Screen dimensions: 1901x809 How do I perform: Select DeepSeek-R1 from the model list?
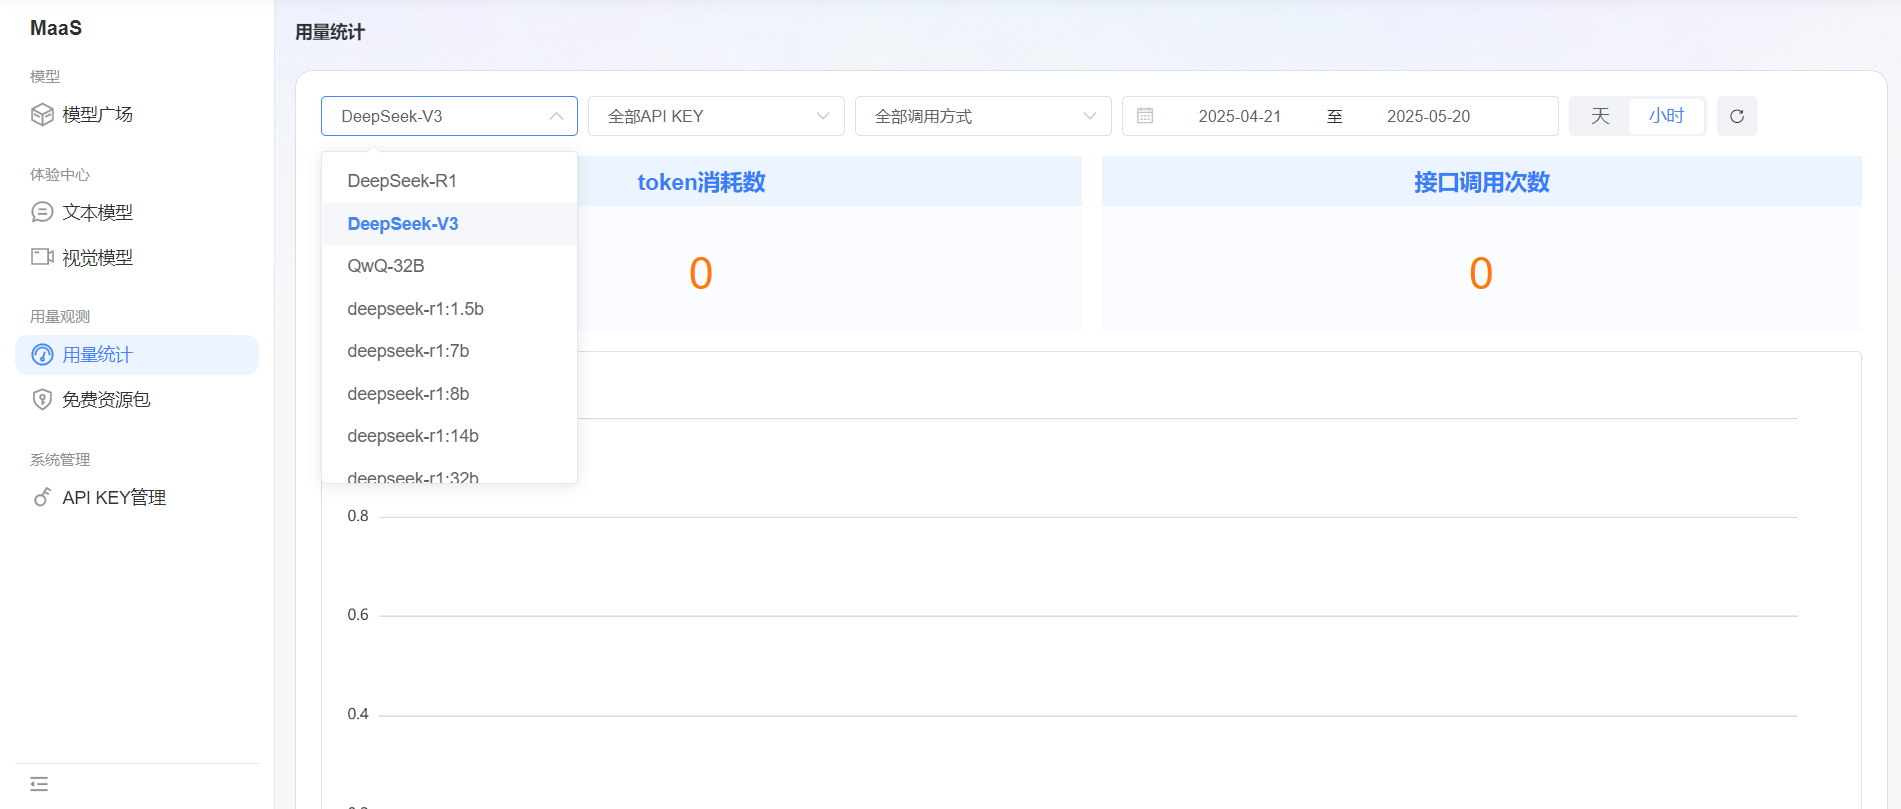pos(449,181)
